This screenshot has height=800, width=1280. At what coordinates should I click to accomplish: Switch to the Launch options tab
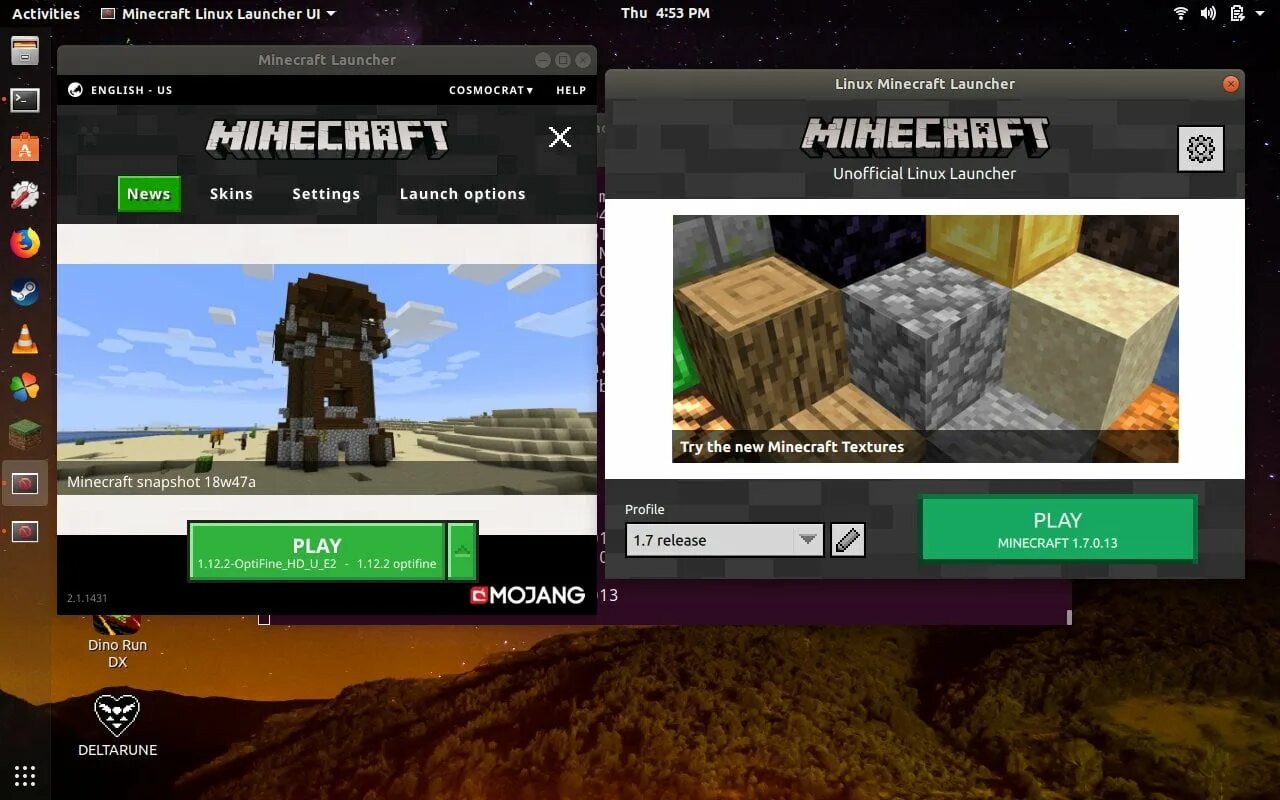(x=462, y=194)
